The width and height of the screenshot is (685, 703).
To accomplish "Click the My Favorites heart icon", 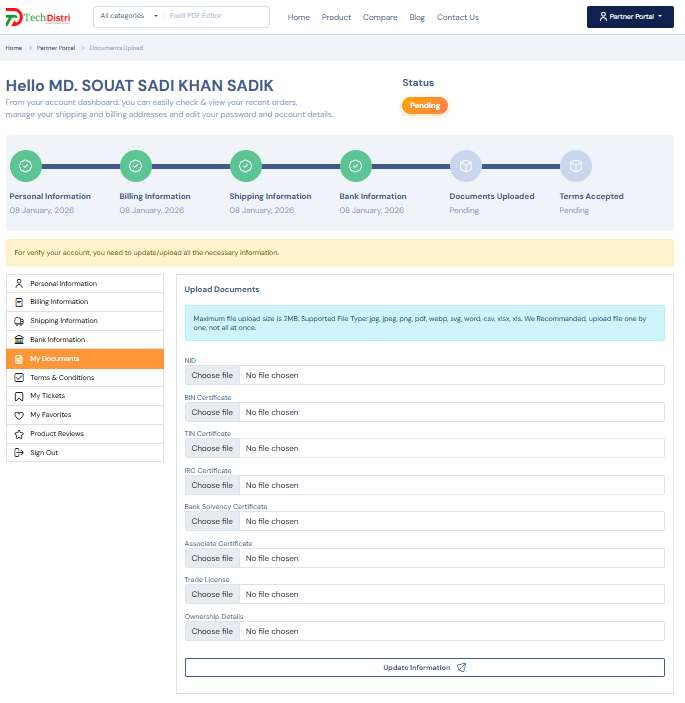I will (19, 415).
